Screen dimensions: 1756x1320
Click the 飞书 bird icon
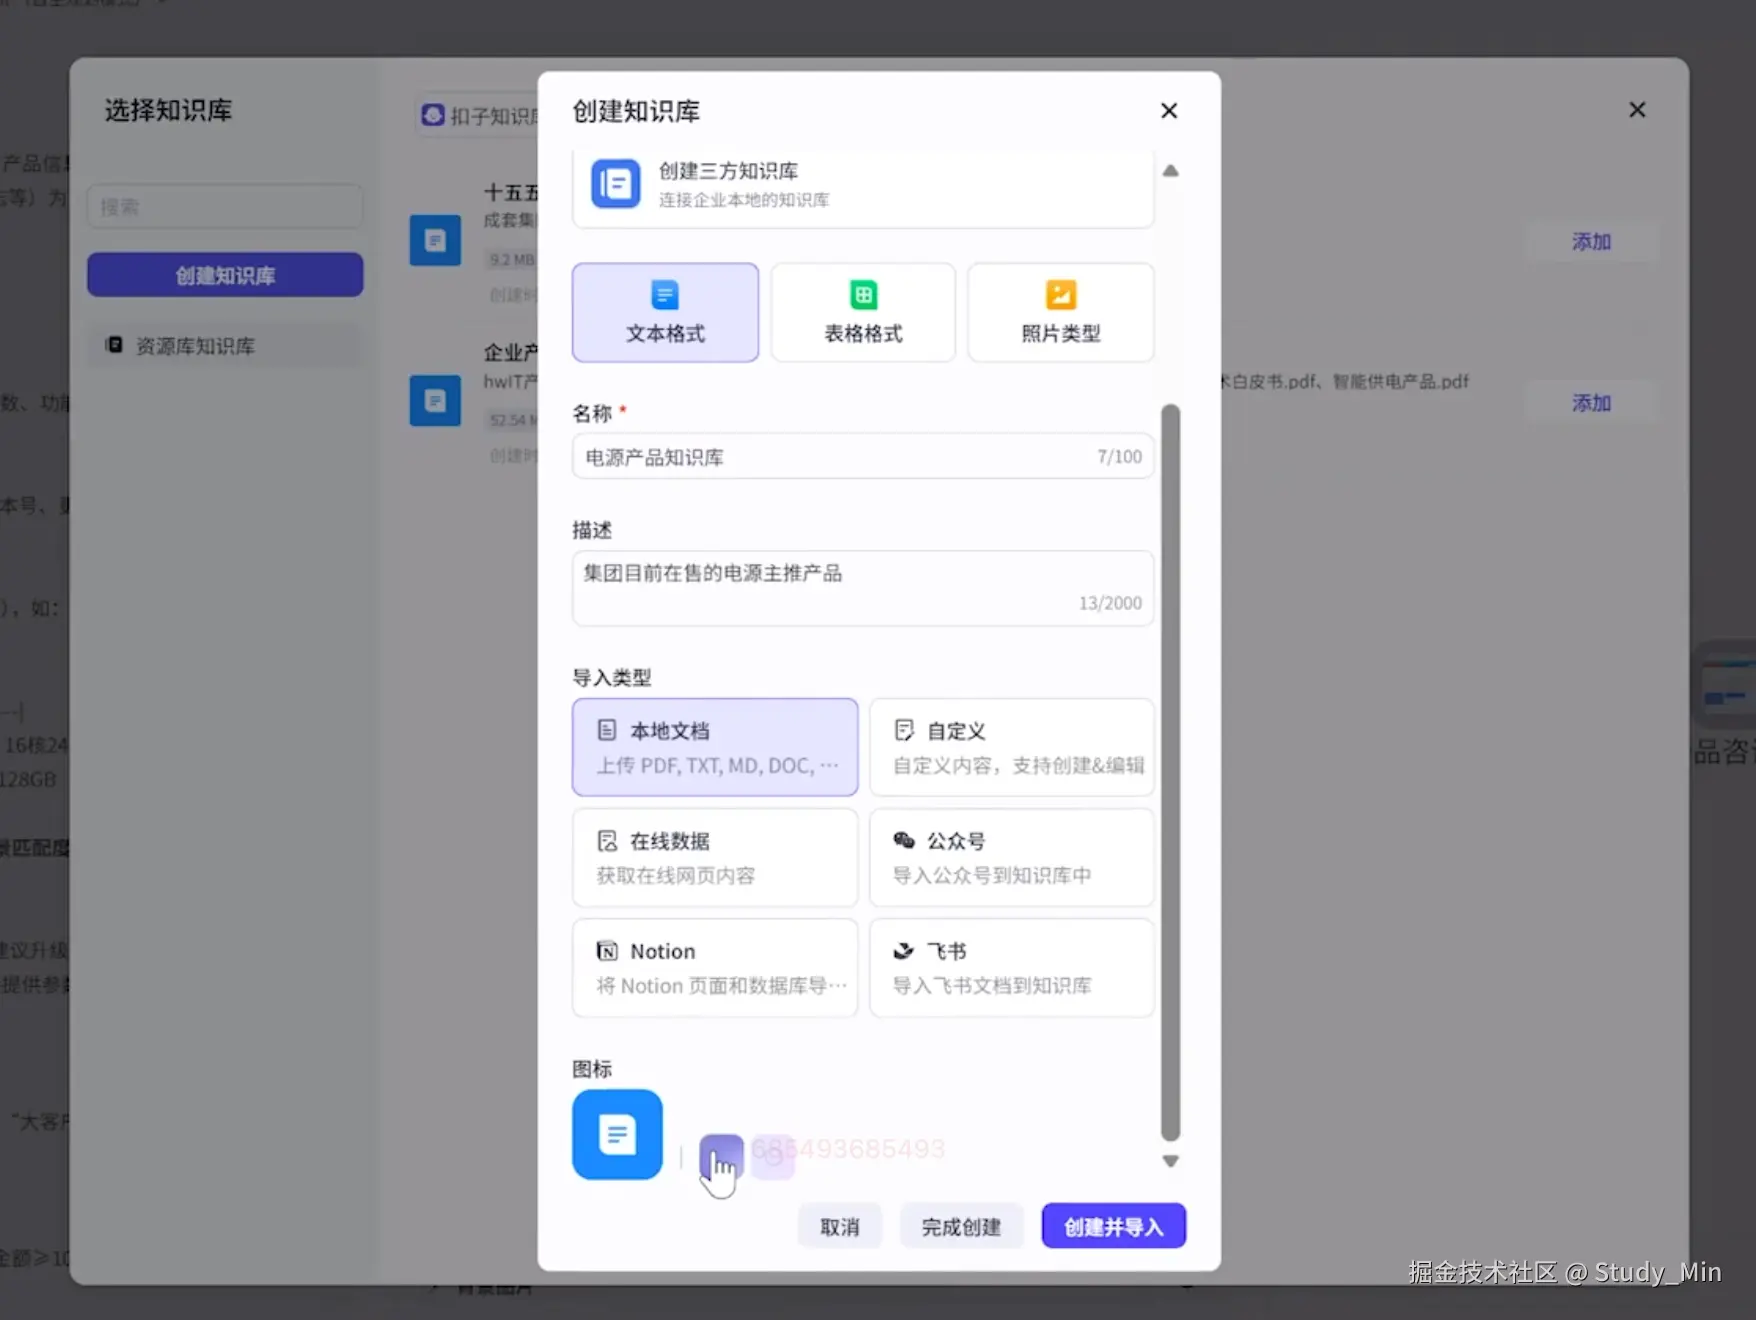(903, 950)
